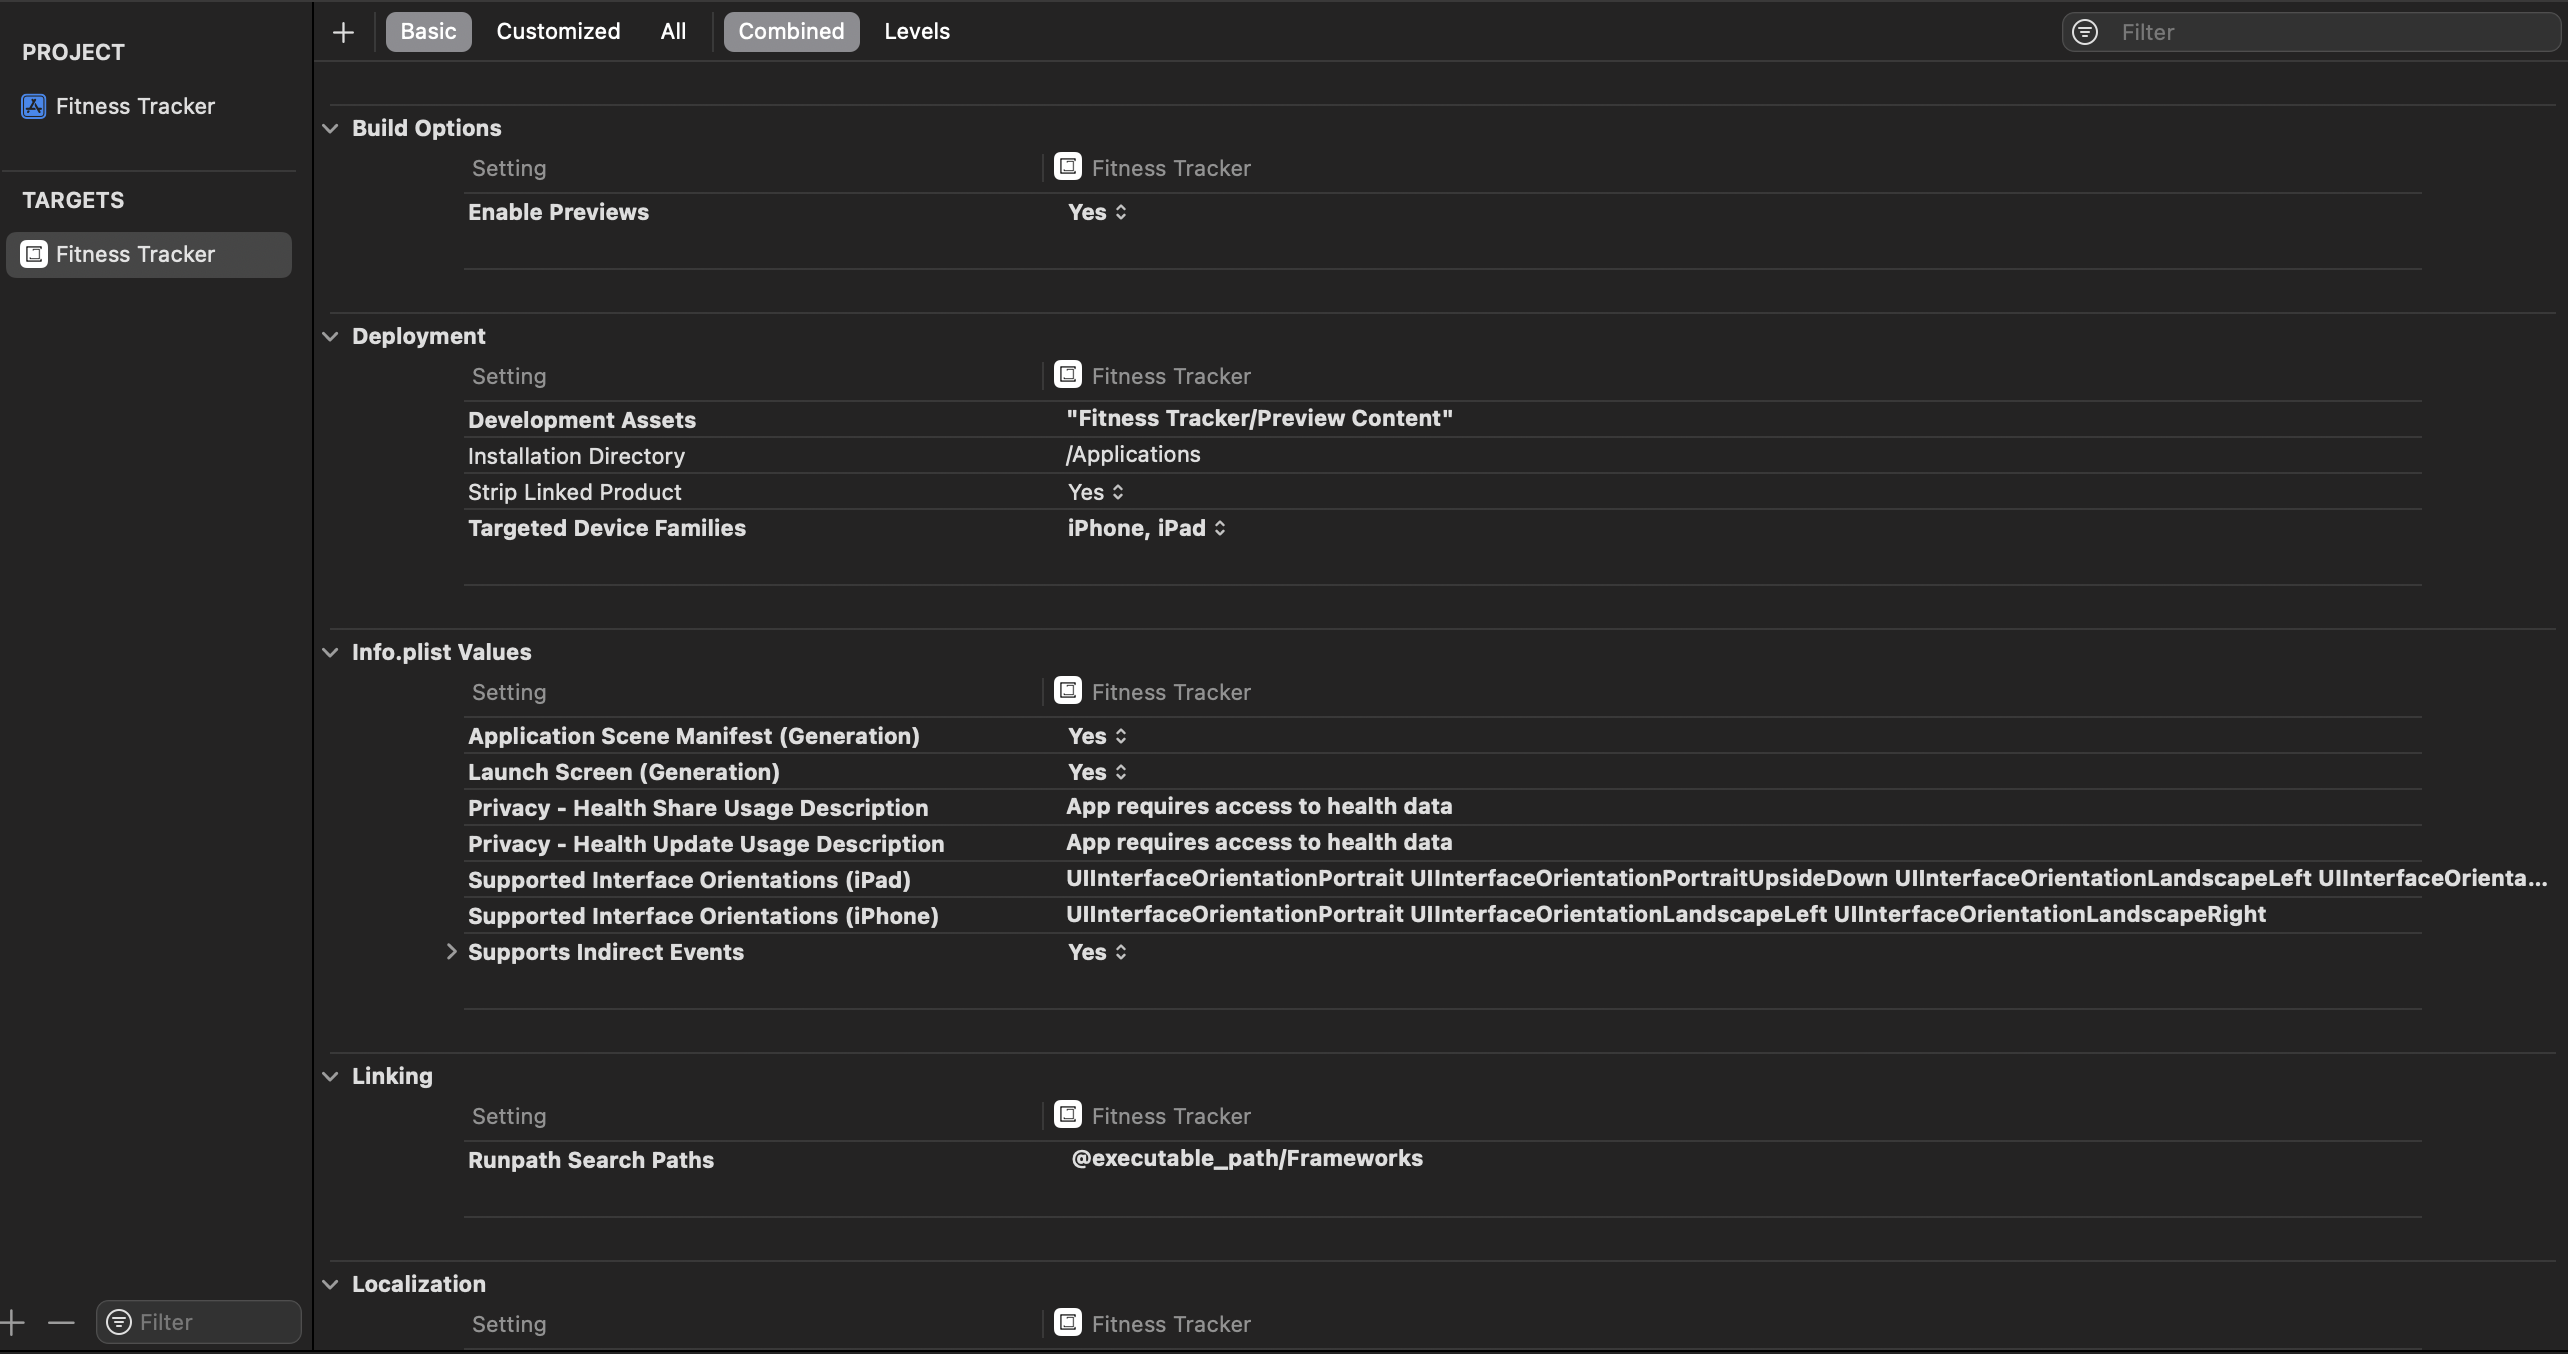Switch to Customized settings view
The width and height of the screenshot is (2568, 1354).
[558, 32]
